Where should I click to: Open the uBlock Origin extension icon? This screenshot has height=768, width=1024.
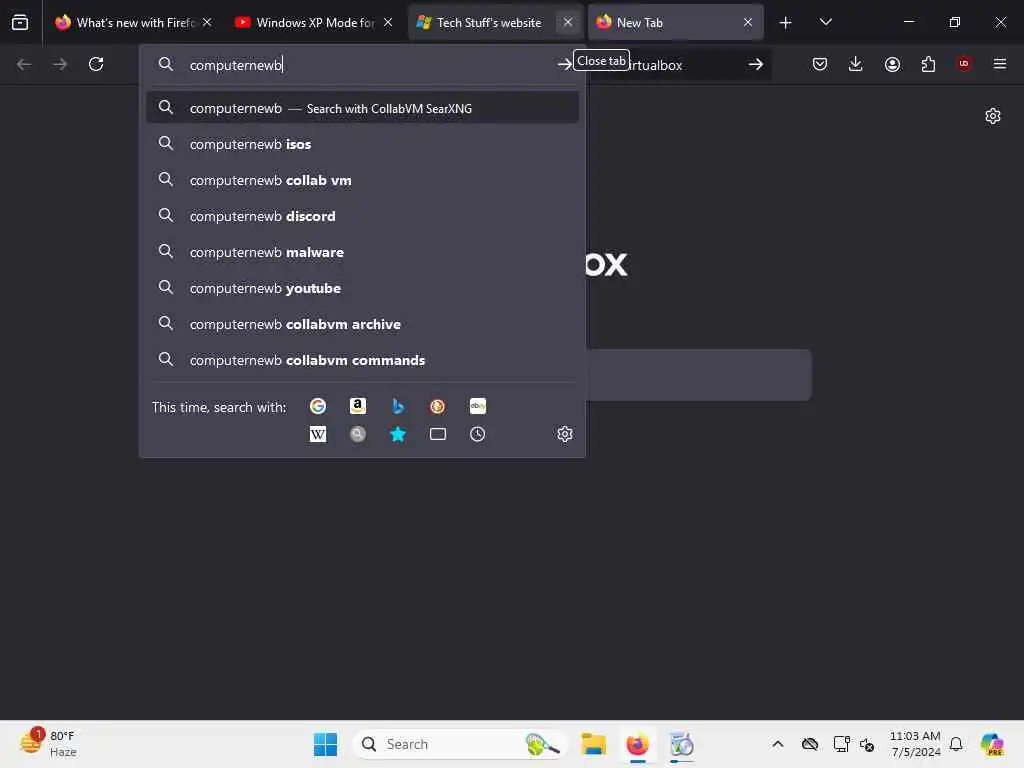coord(964,63)
